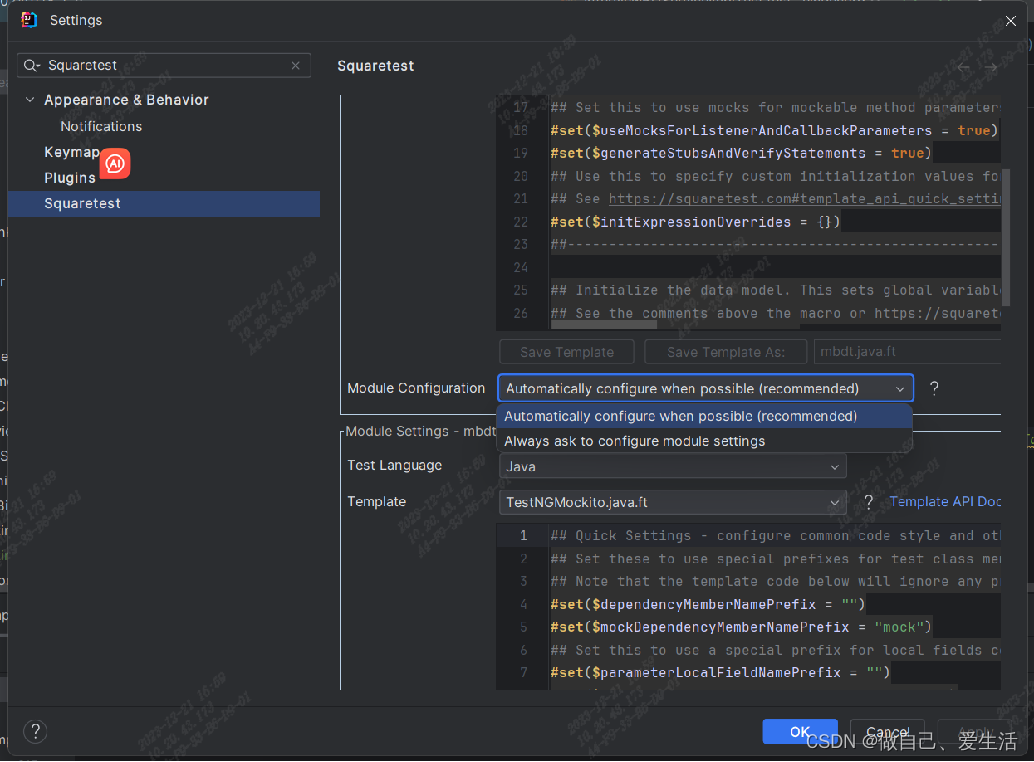Close the Settings dialog
Screen dimensions: 1034x762
[1010, 21]
